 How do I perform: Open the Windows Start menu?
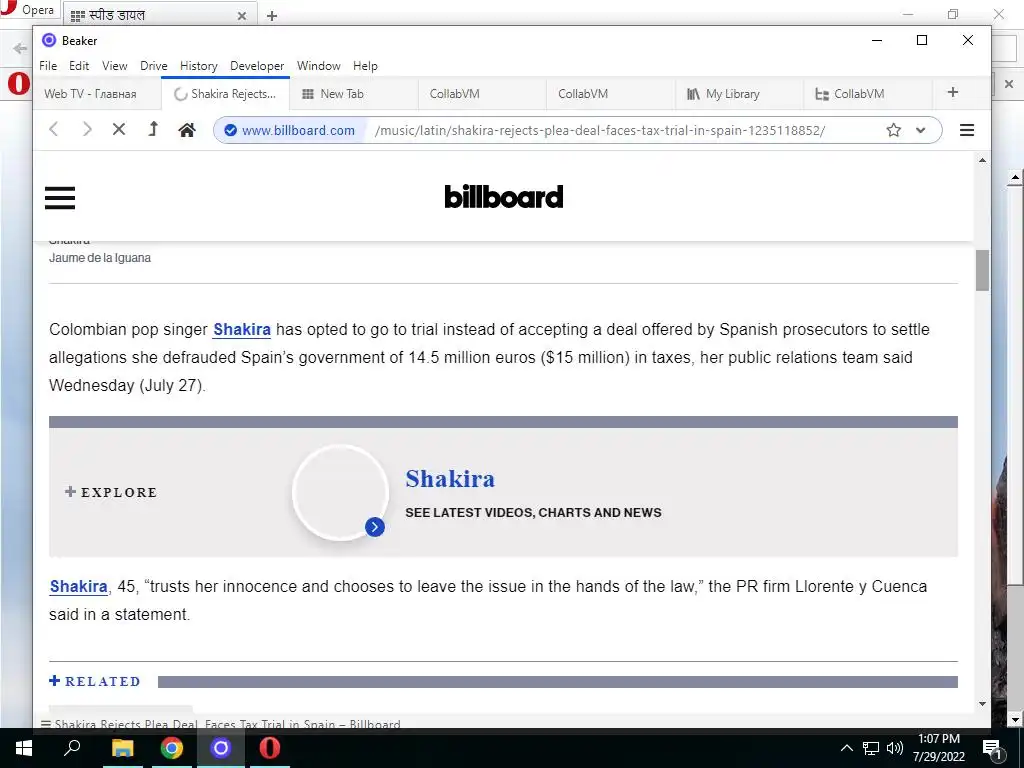click(24, 748)
